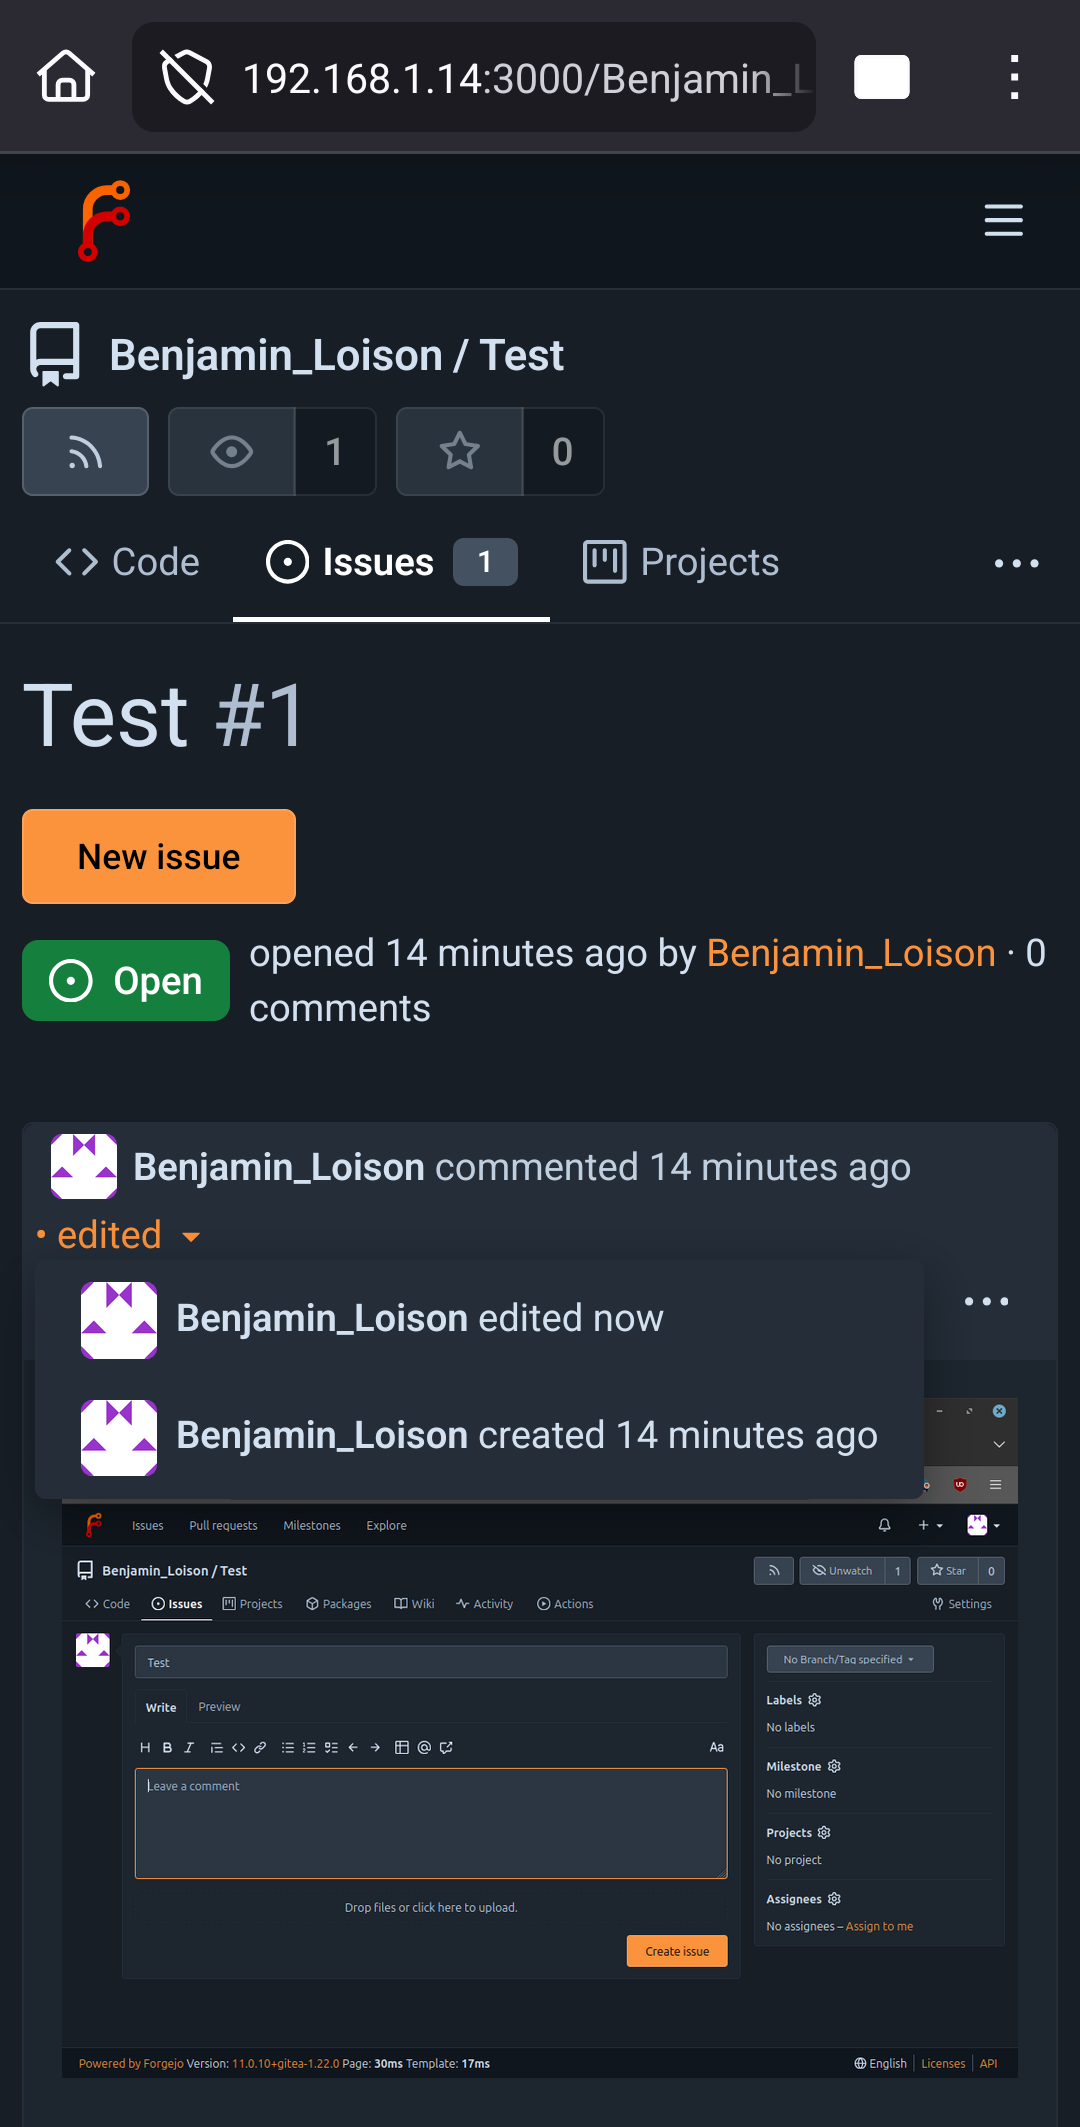Click Benjamin_Loison avatar beside comment header
Image resolution: width=1080 pixels, height=2127 pixels.
[x=84, y=1166]
